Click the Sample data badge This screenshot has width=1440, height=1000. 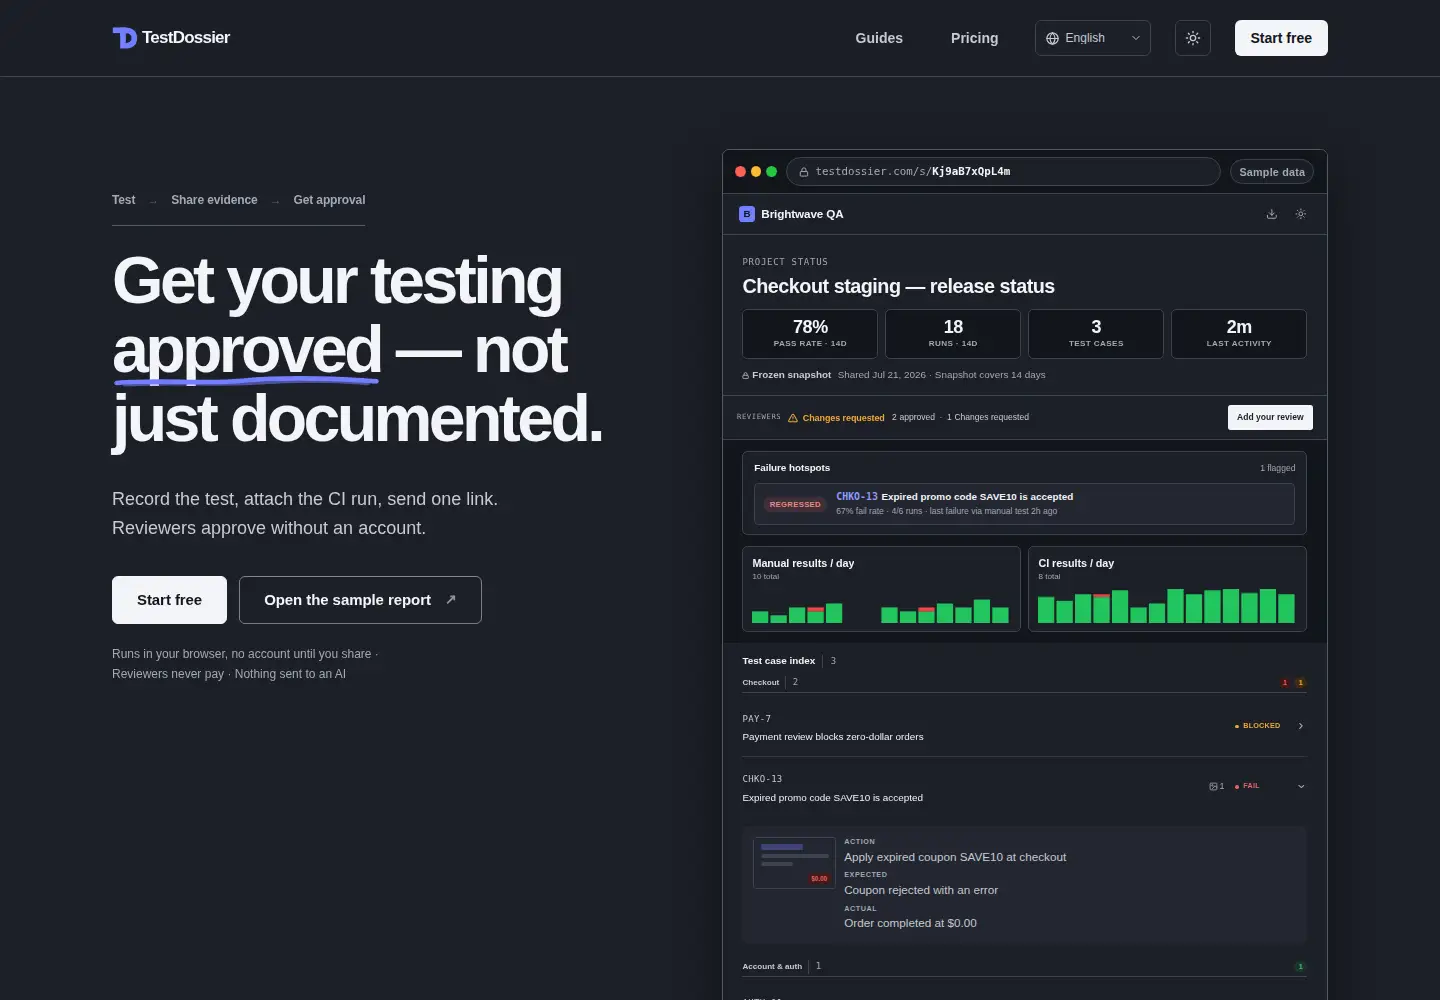tap(1272, 172)
